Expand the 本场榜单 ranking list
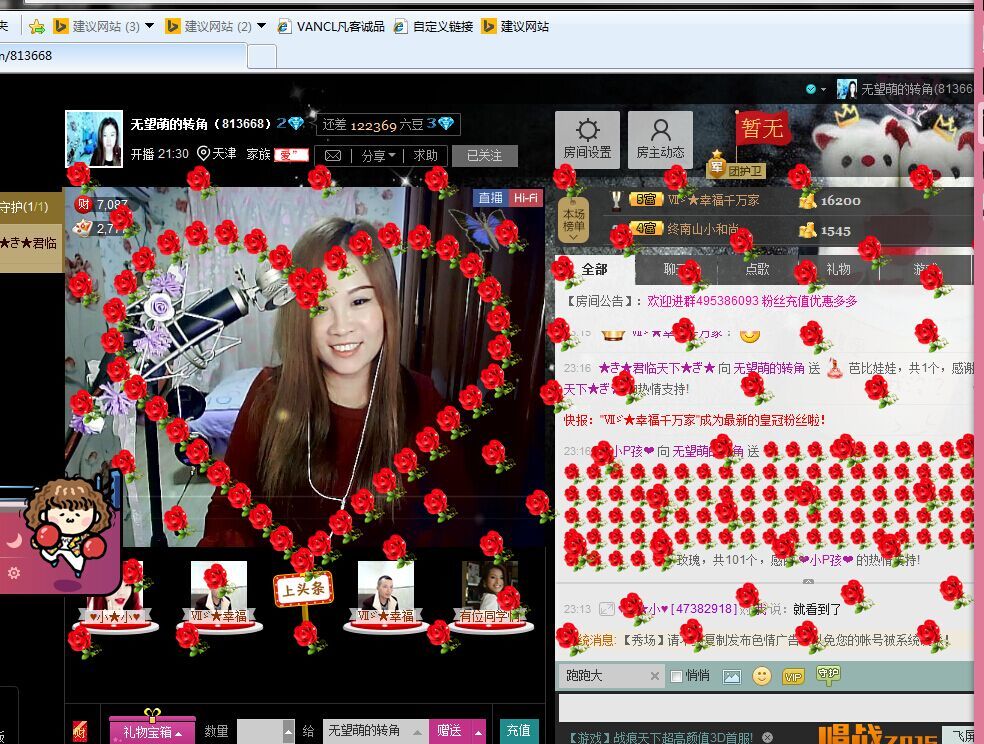Viewport: 984px width, 744px height. (x=573, y=220)
